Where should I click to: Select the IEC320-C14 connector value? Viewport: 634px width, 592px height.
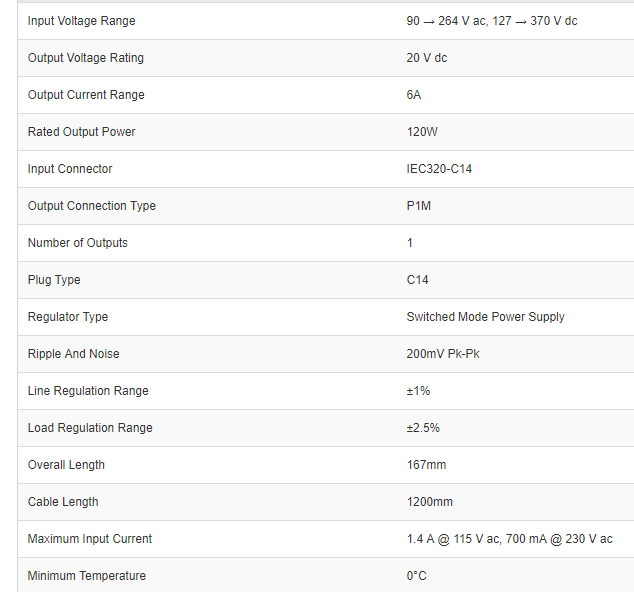coord(439,169)
